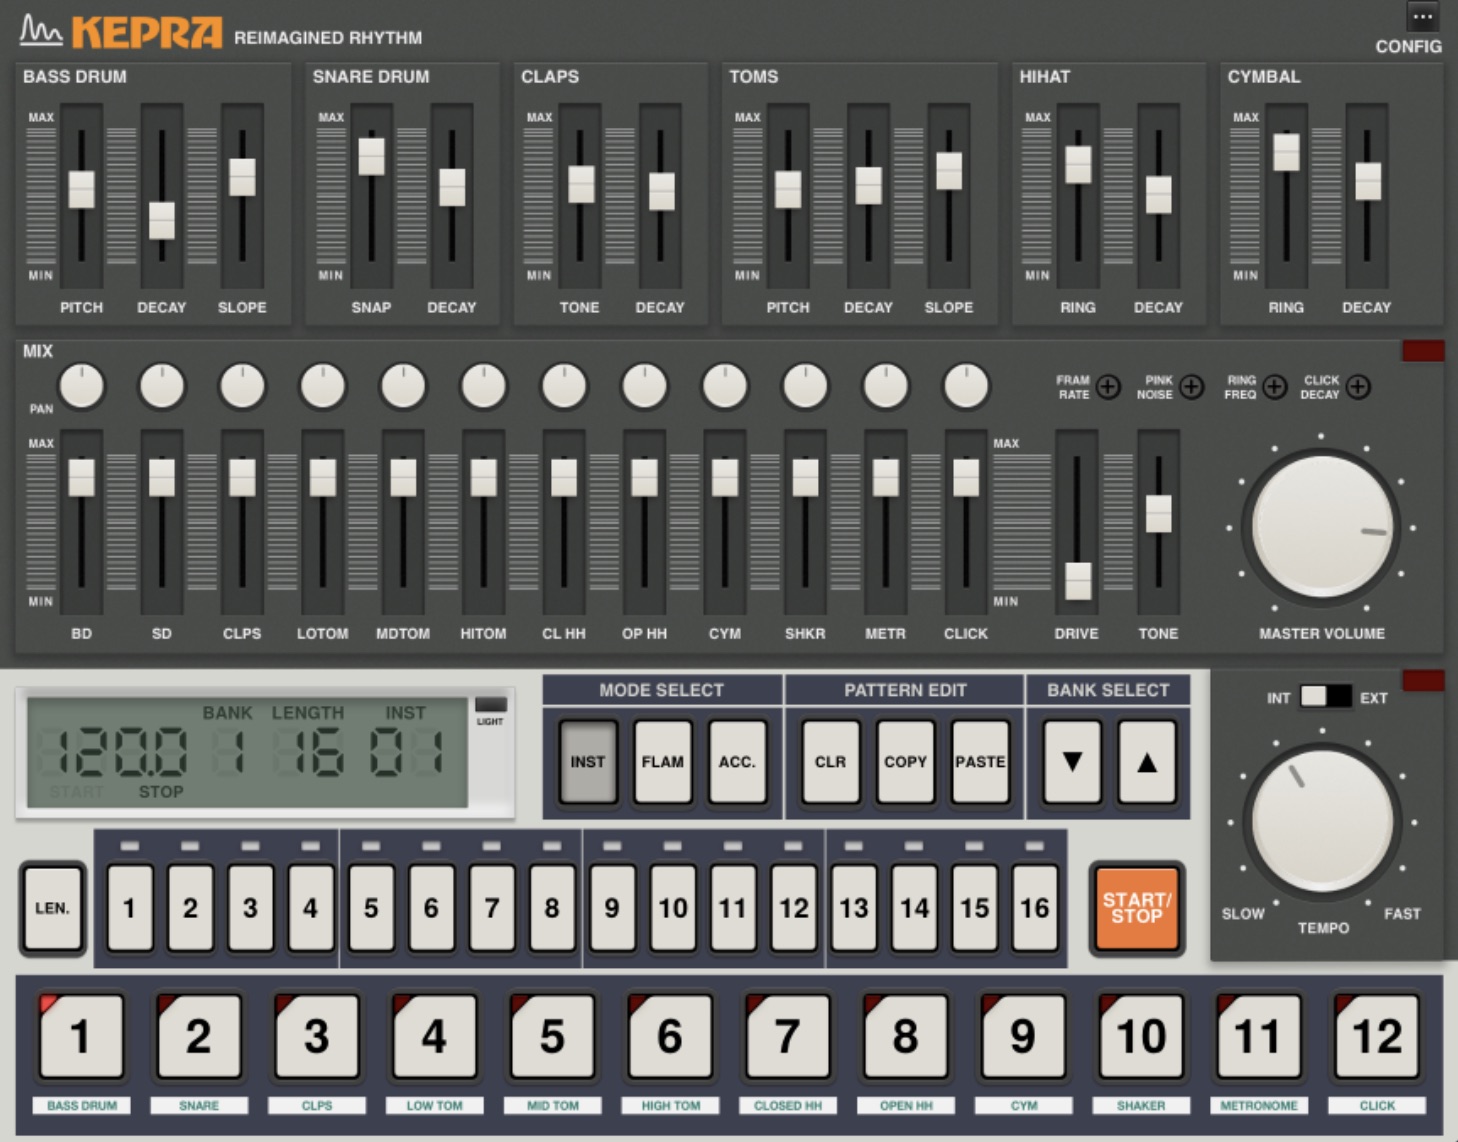Click the RING FREQ plus icon
1458x1142 pixels.
click(1274, 387)
